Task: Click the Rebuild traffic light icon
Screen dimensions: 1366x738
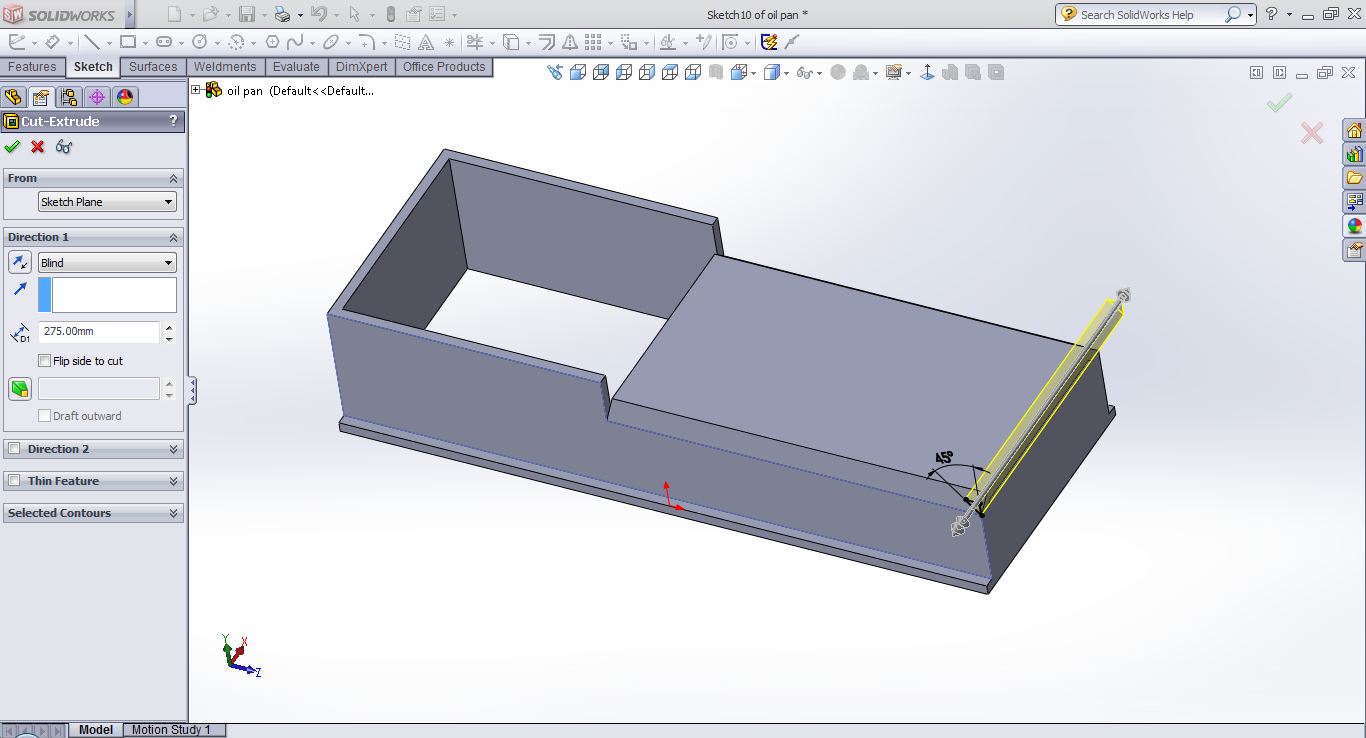Action: click(x=390, y=14)
